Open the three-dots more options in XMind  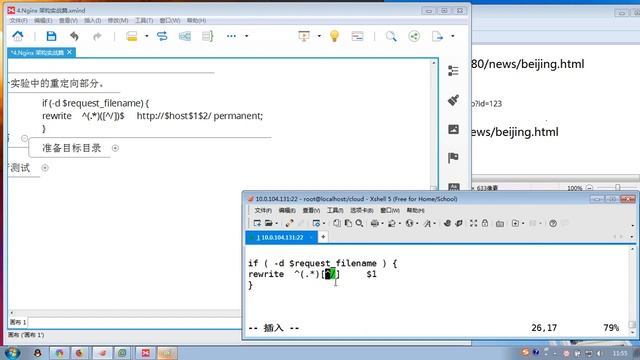[231, 36]
